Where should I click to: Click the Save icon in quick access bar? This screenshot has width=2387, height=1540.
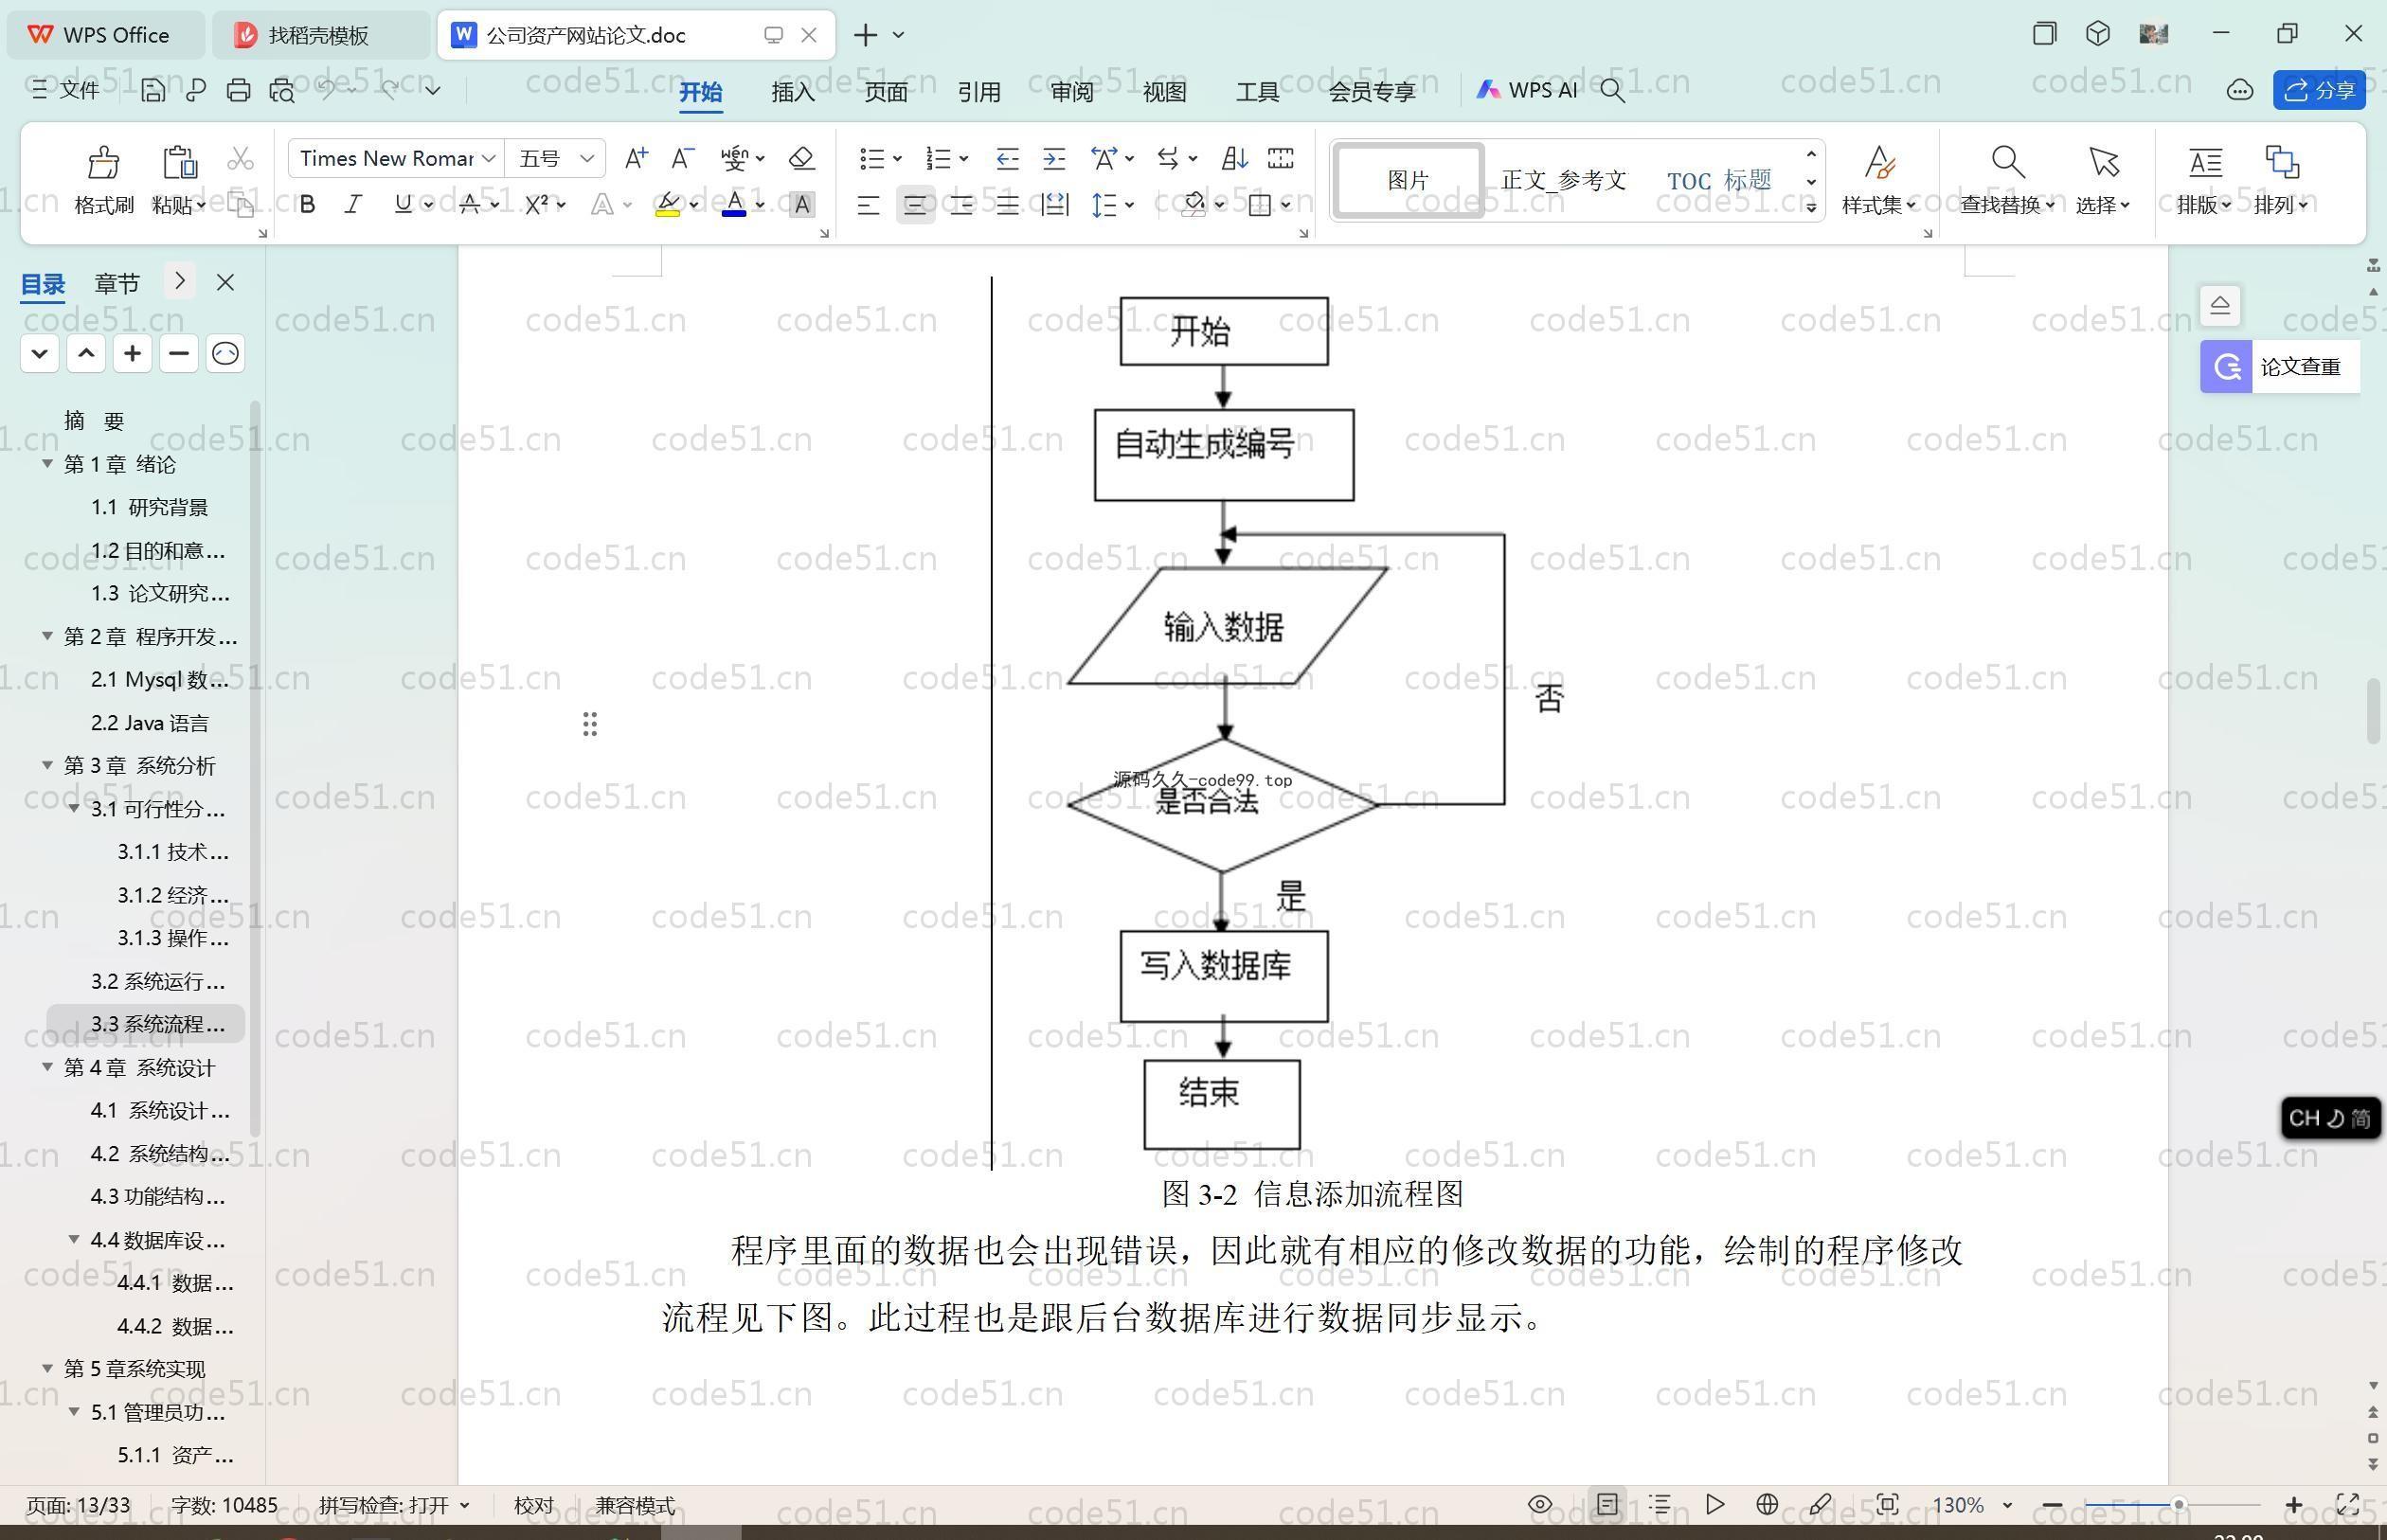[x=152, y=90]
